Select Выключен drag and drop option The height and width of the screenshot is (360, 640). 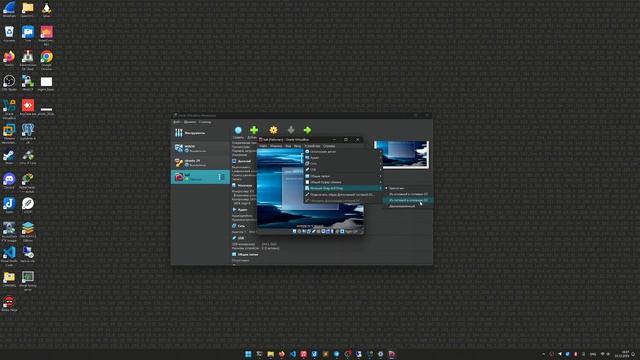pos(407,188)
